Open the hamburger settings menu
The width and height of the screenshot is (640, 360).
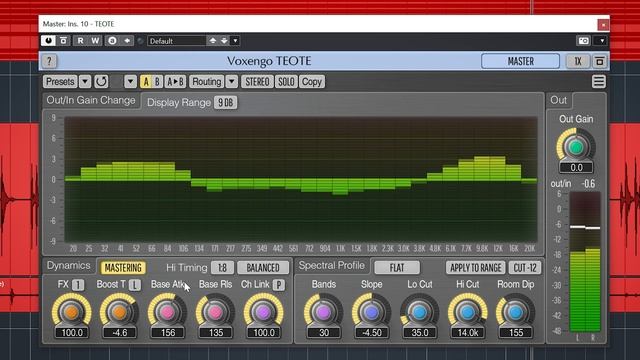[x=599, y=82]
